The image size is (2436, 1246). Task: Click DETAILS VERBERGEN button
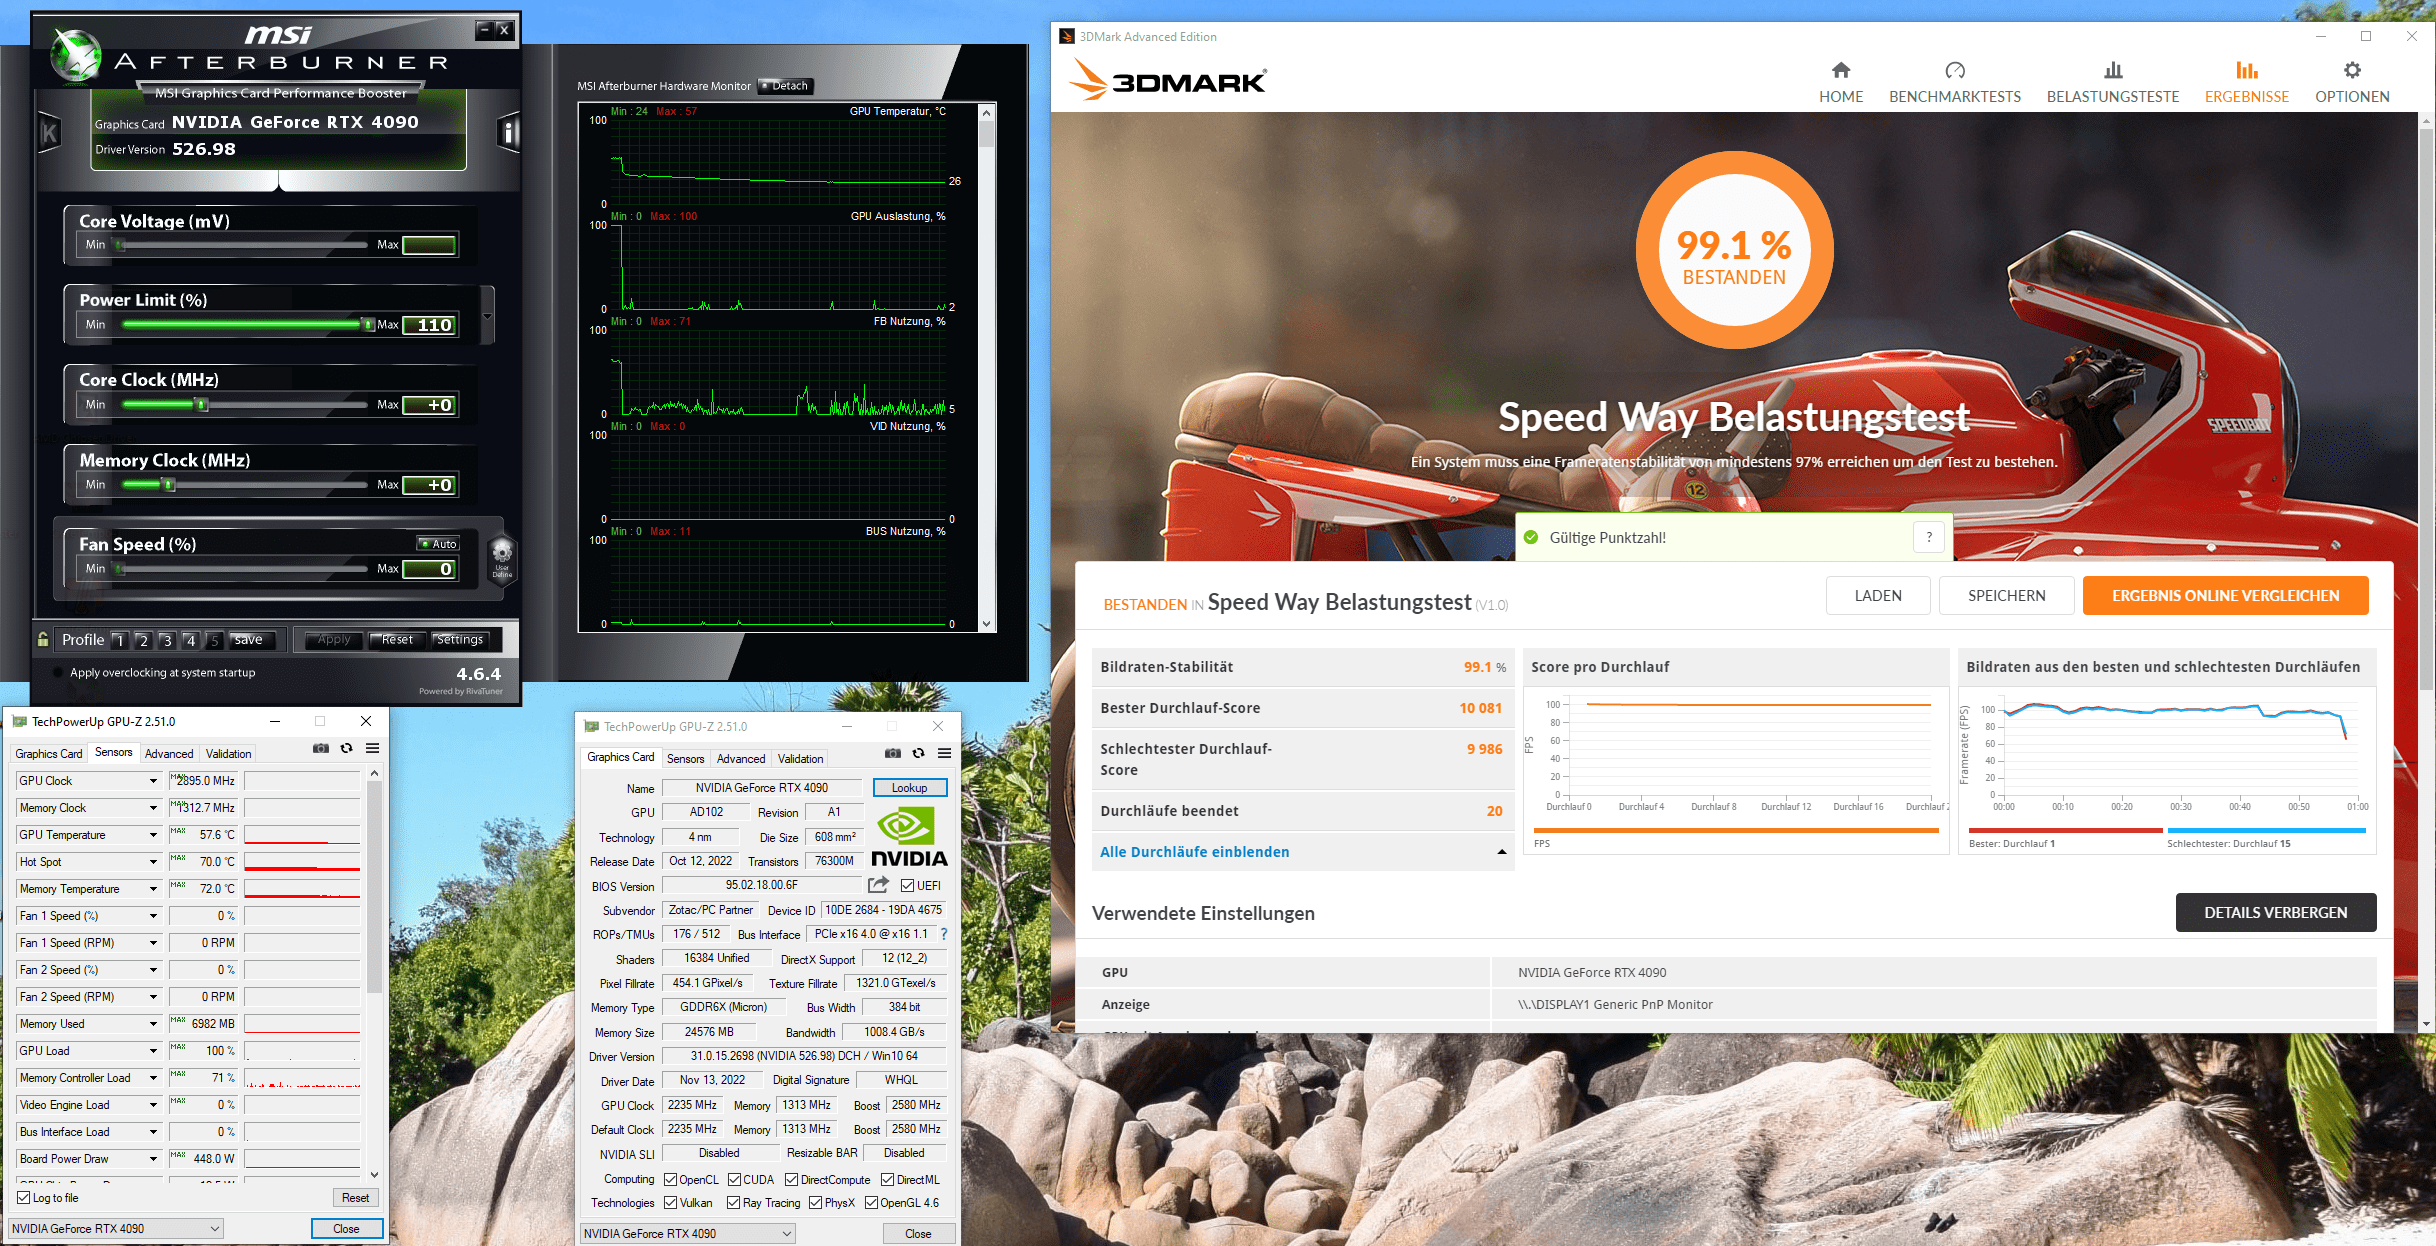coord(2275,913)
